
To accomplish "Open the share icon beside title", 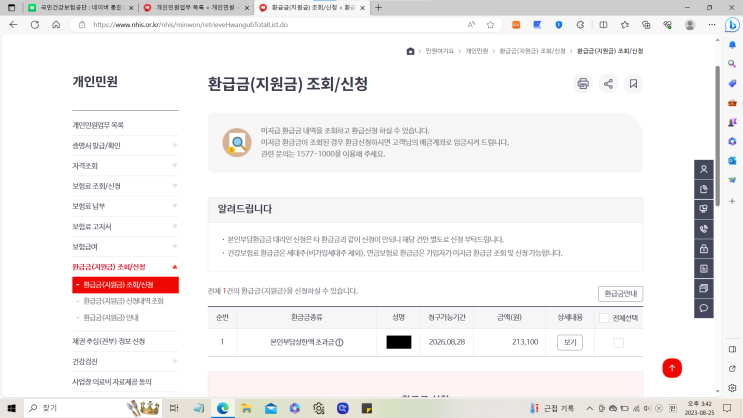I will tap(608, 84).
